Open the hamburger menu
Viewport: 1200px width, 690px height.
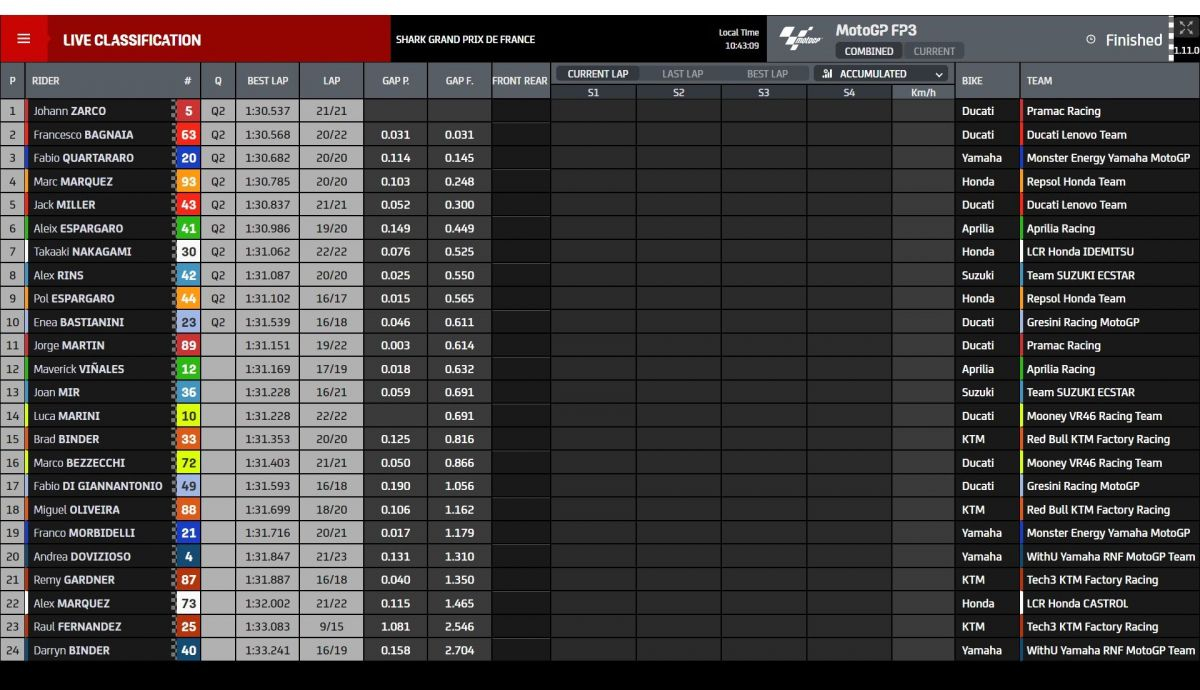point(24,39)
